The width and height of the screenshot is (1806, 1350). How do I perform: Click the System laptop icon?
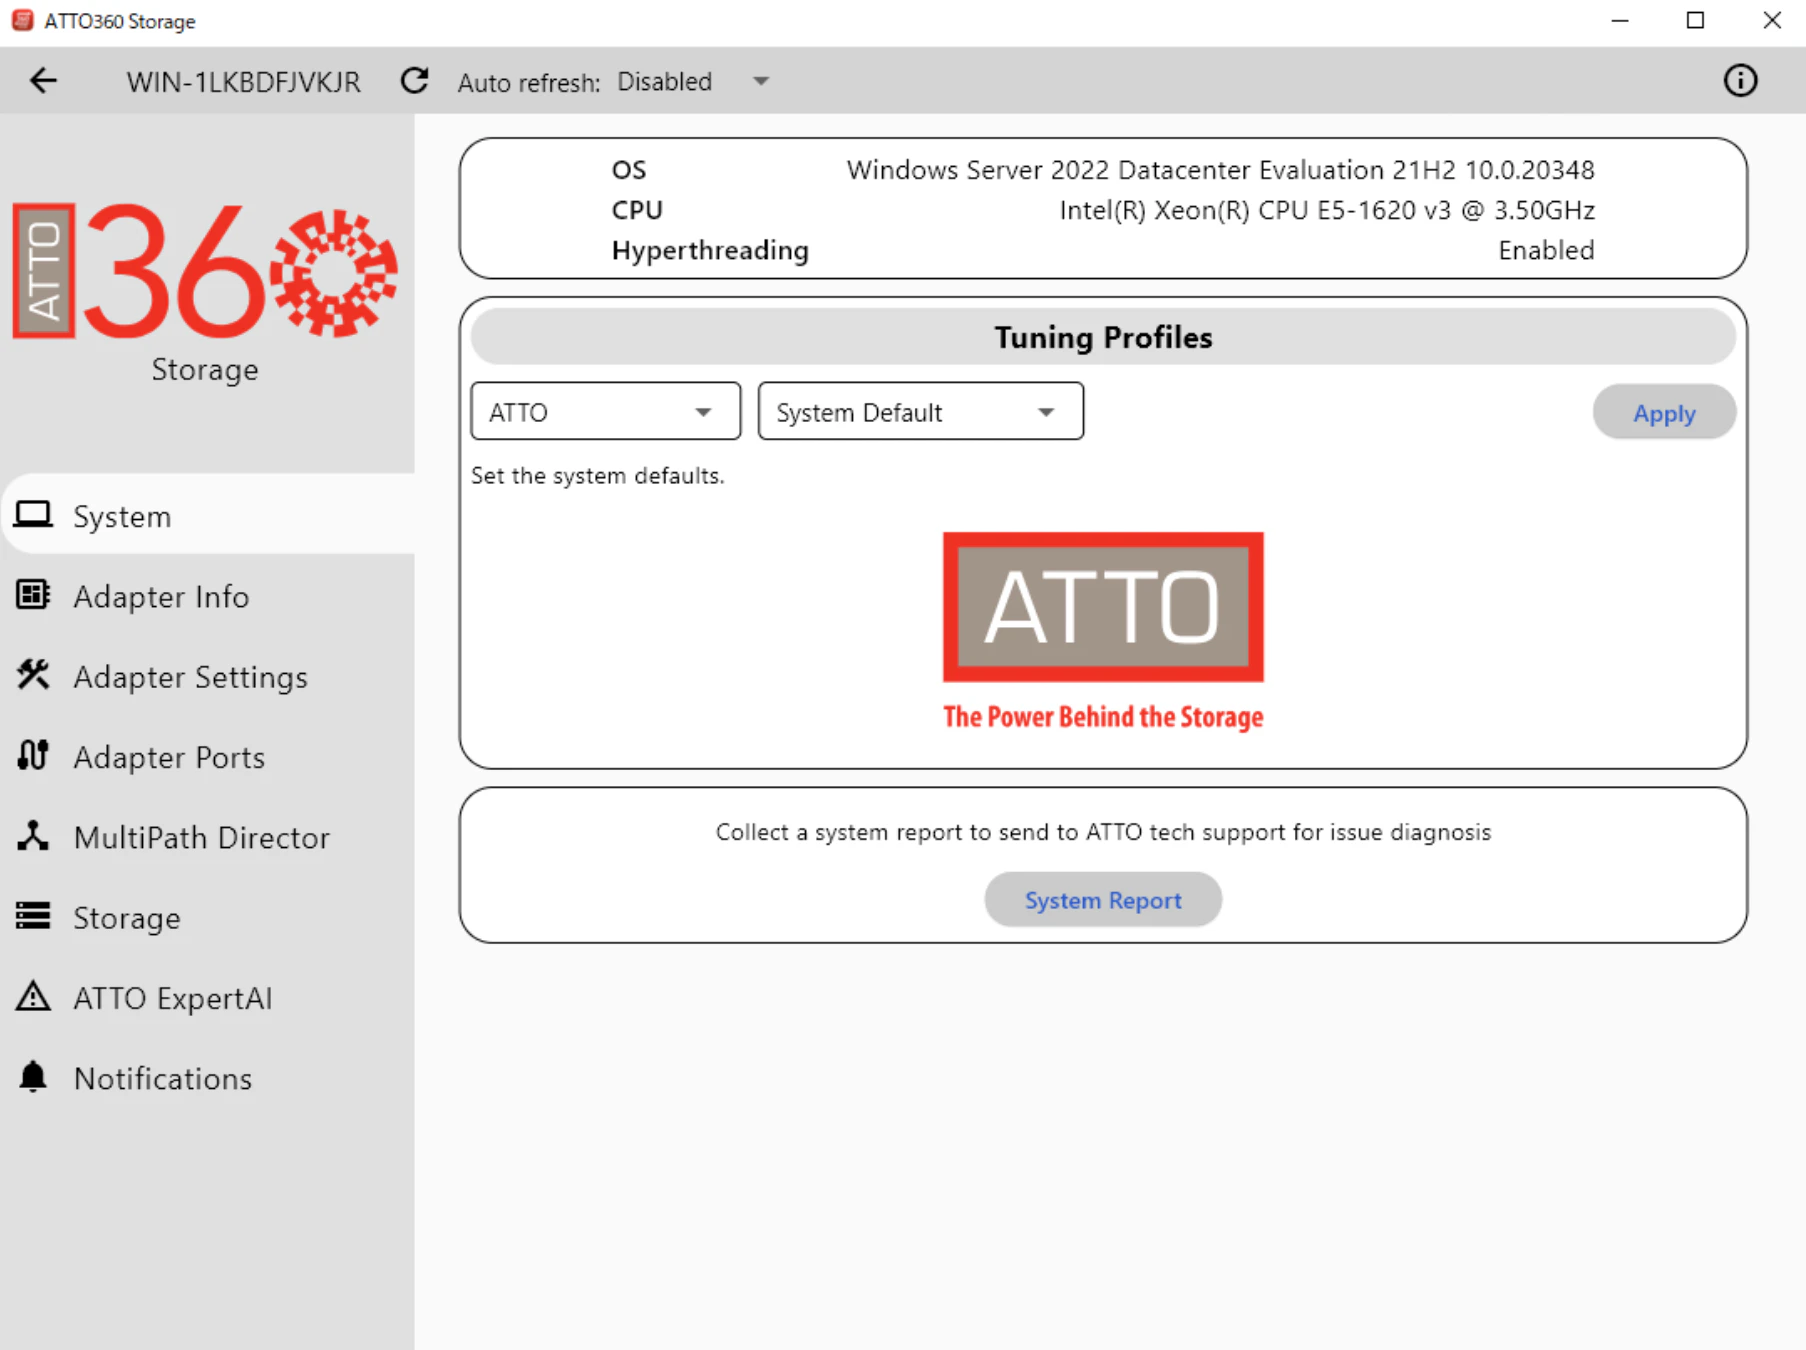click(x=33, y=515)
